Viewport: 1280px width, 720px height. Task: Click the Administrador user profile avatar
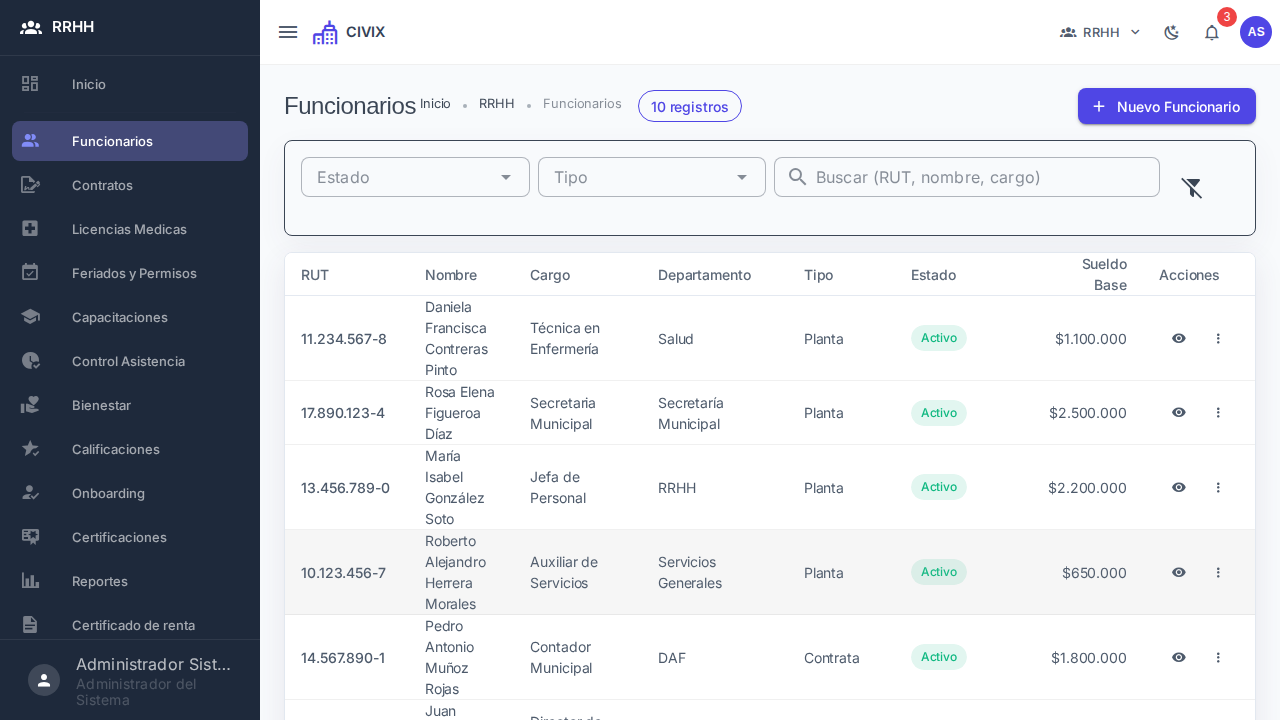click(x=44, y=680)
